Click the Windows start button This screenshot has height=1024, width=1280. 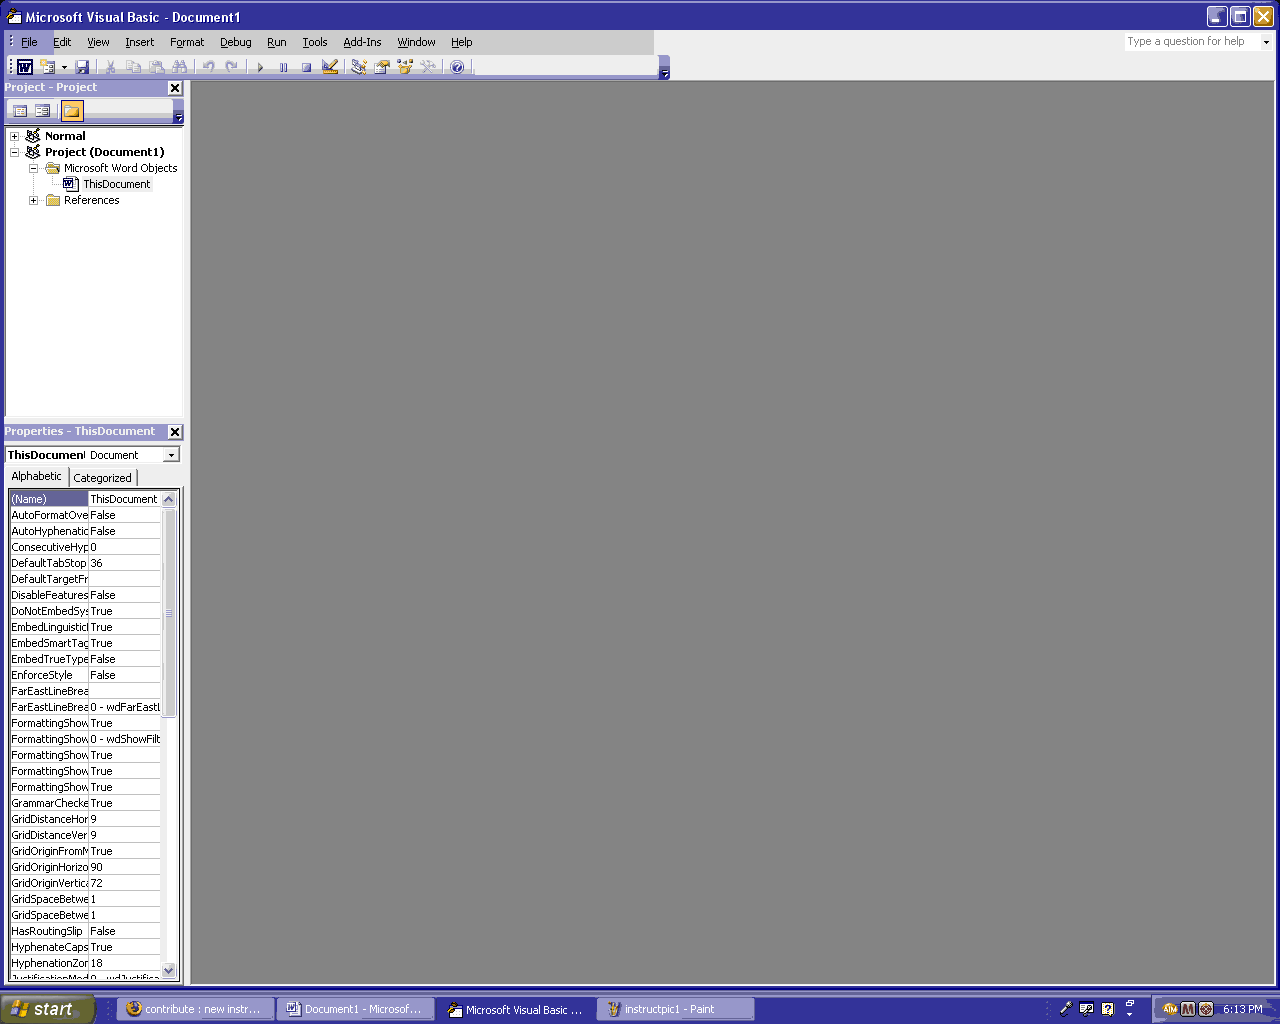pos(47,1009)
